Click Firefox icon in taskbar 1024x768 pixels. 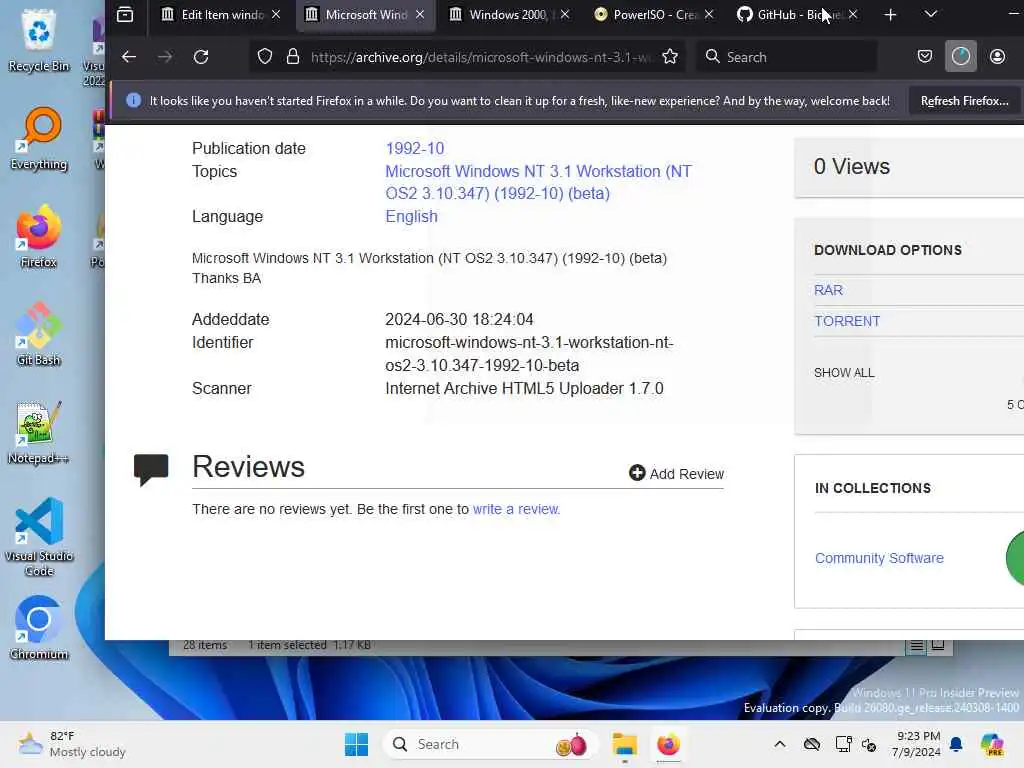coord(668,744)
